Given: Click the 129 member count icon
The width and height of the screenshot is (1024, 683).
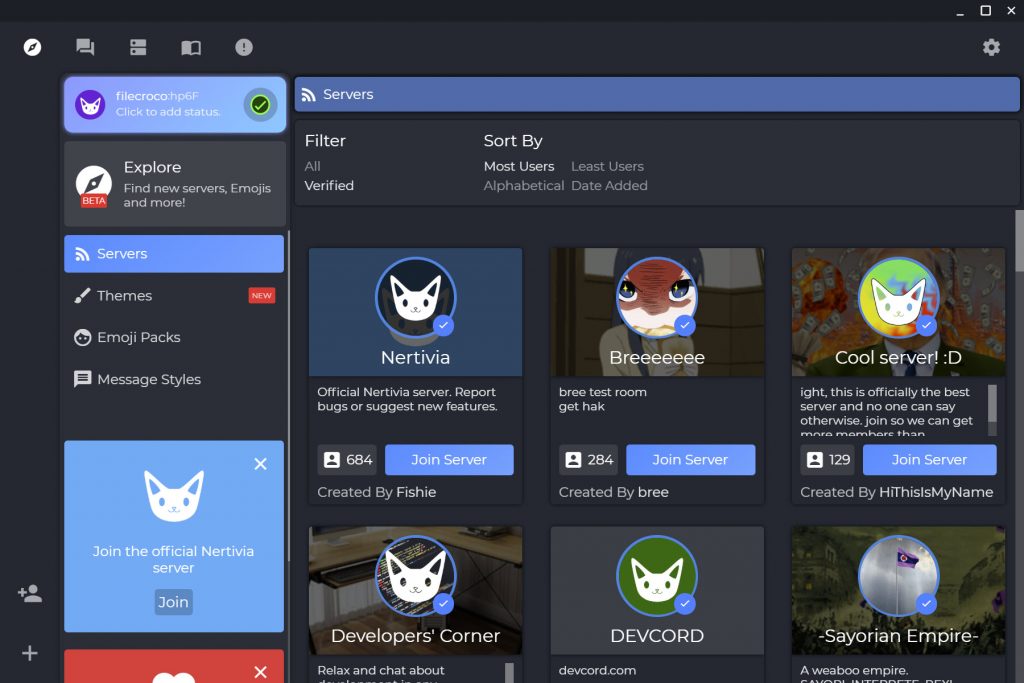Looking at the screenshot, I should click(814, 460).
